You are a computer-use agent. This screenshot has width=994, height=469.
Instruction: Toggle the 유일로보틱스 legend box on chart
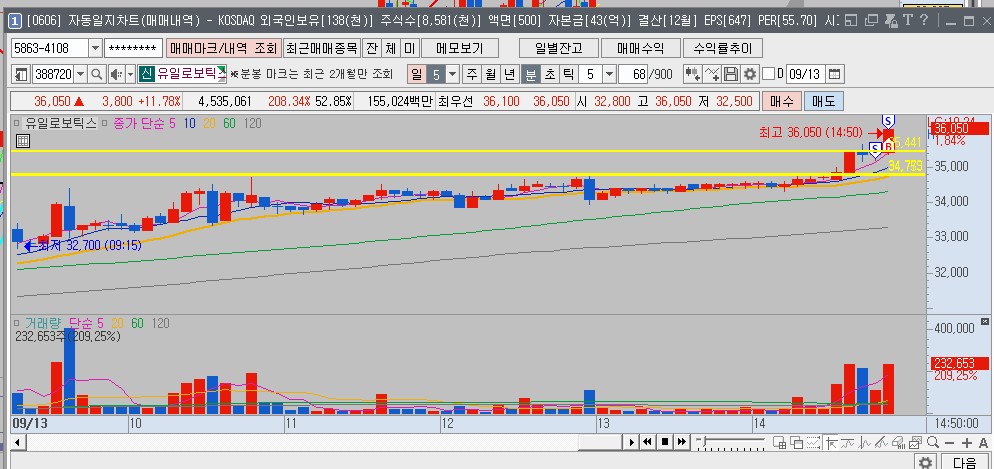pyautogui.click(x=16, y=123)
